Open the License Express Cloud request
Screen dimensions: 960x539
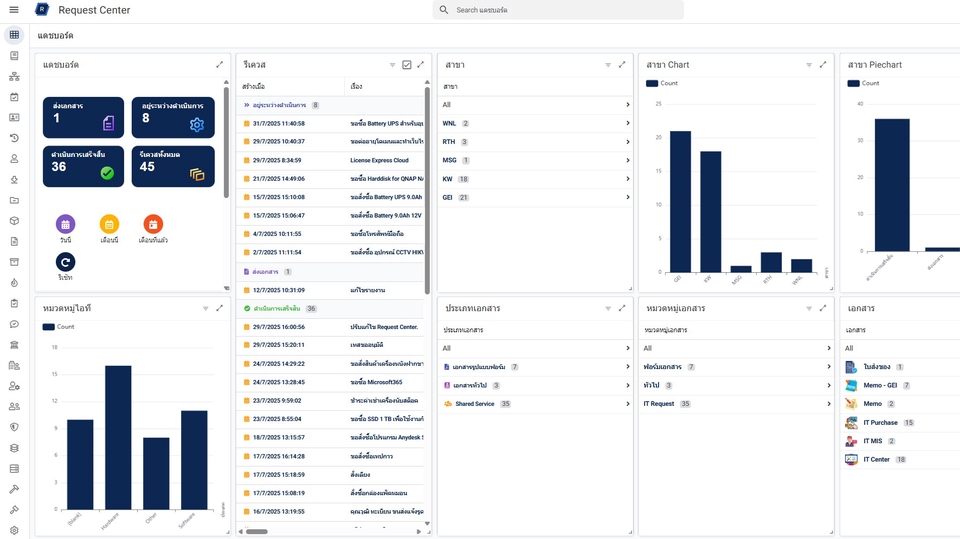click(379, 160)
